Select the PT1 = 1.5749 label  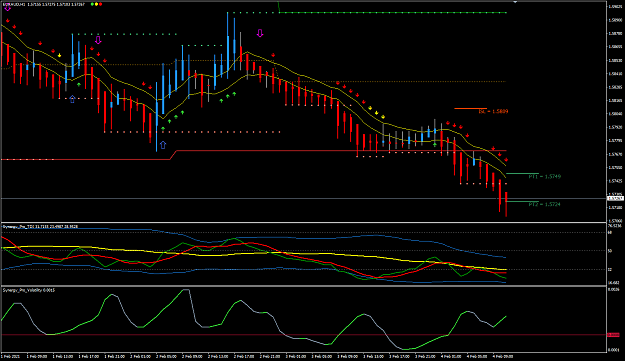544,176
